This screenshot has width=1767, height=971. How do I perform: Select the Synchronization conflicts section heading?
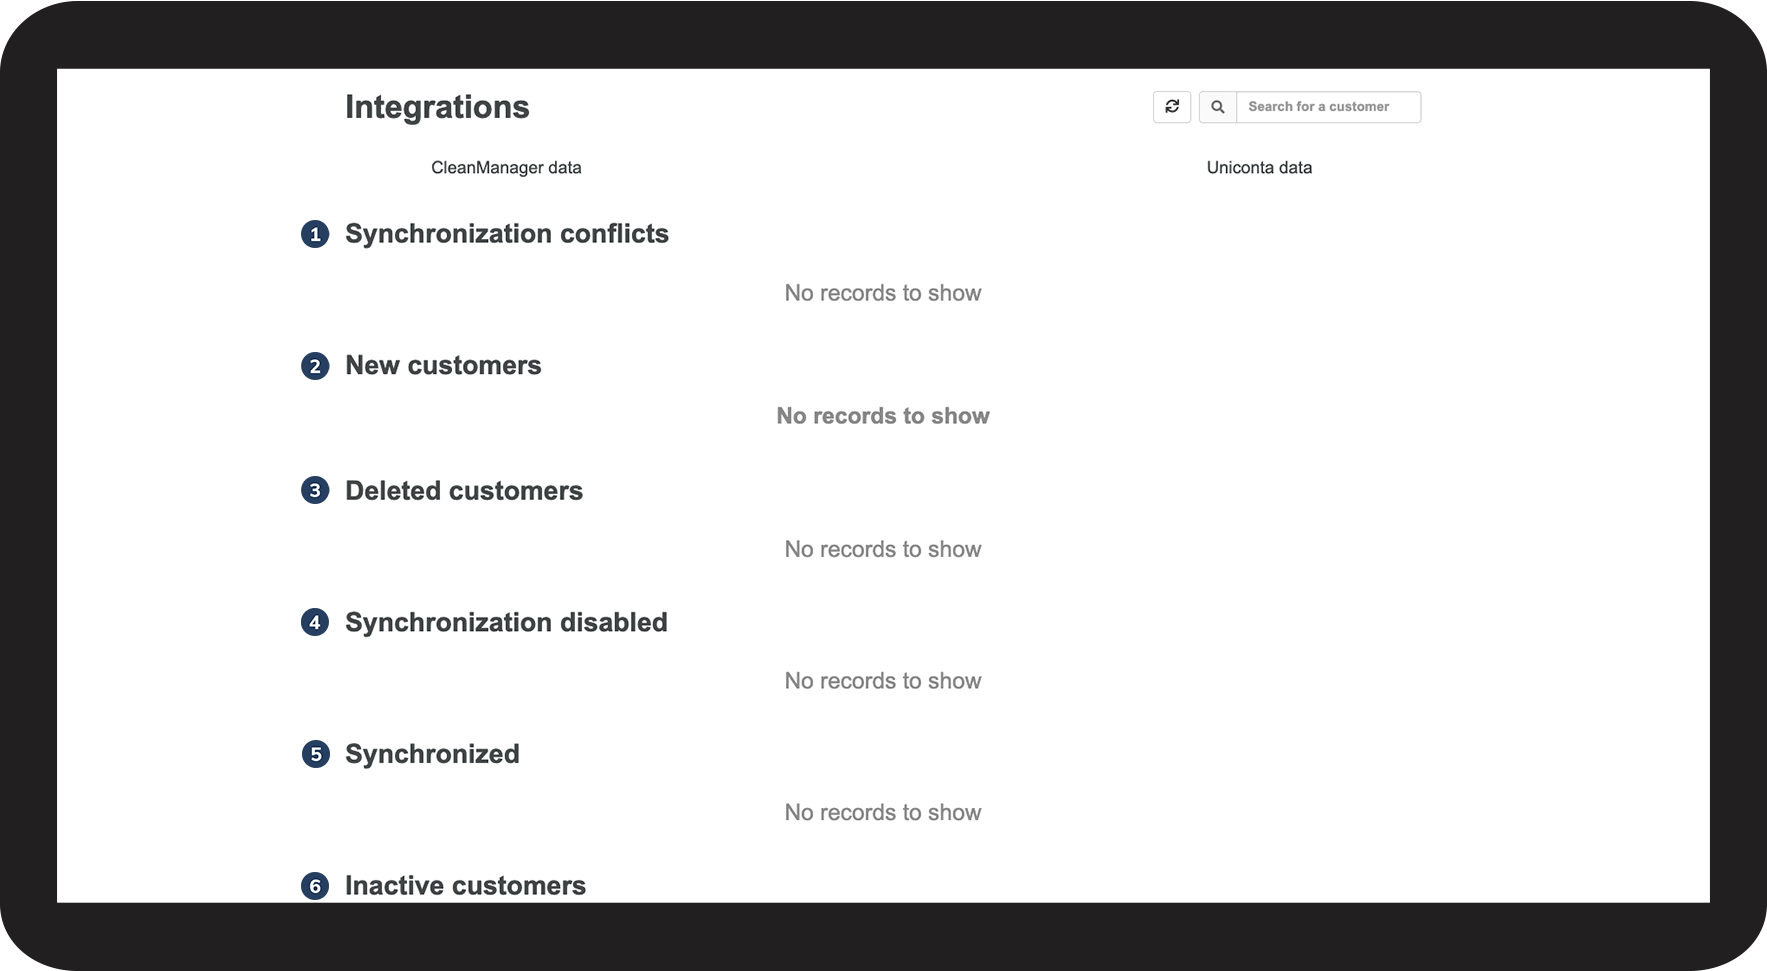(506, 234)
